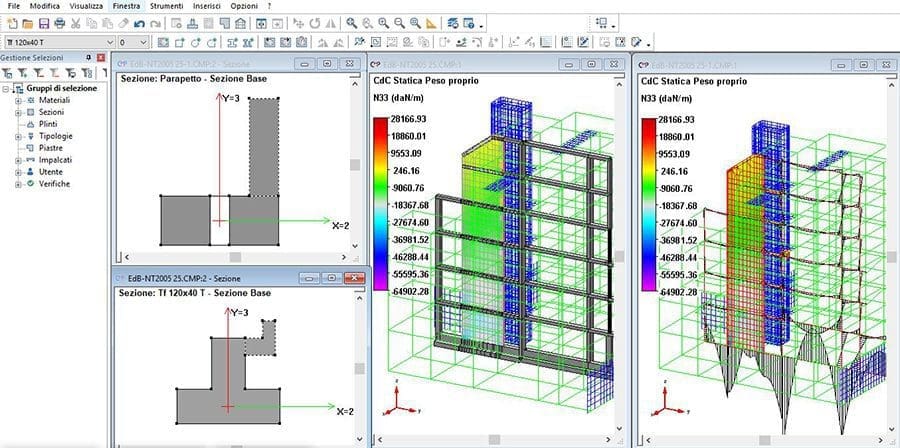
Task: Click the eraser icon in the top toolbar
Action: (x=123, y=24)
